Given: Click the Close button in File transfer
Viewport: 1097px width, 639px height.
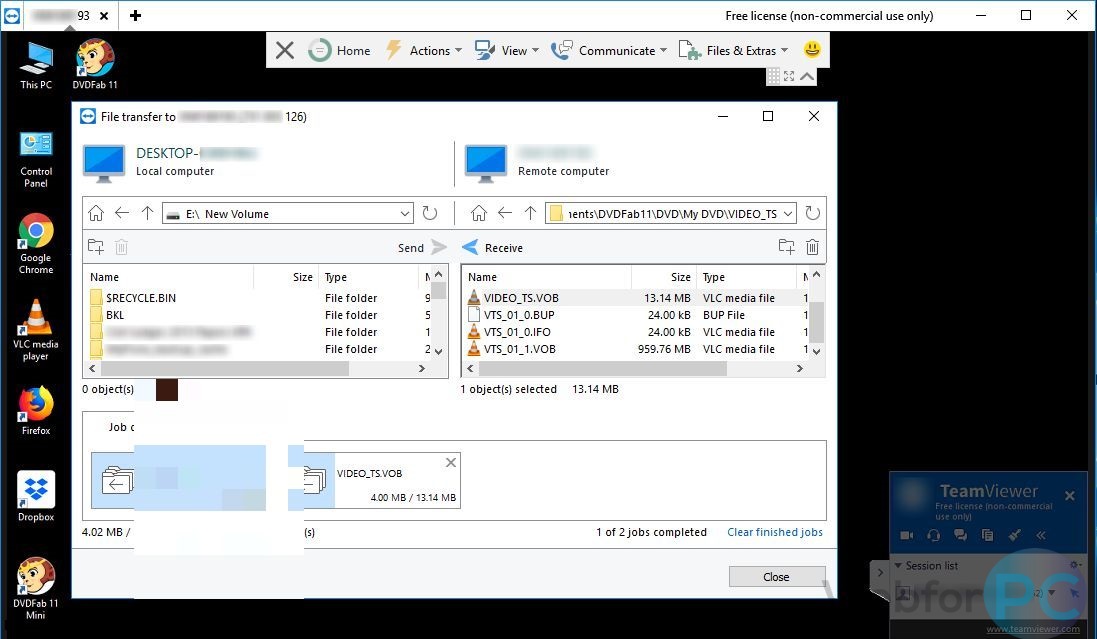Looking at the screenshot, I should click(777, 577).
